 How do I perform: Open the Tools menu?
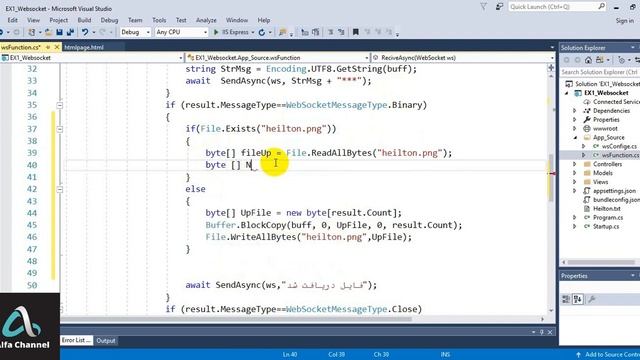pos(159,20)
